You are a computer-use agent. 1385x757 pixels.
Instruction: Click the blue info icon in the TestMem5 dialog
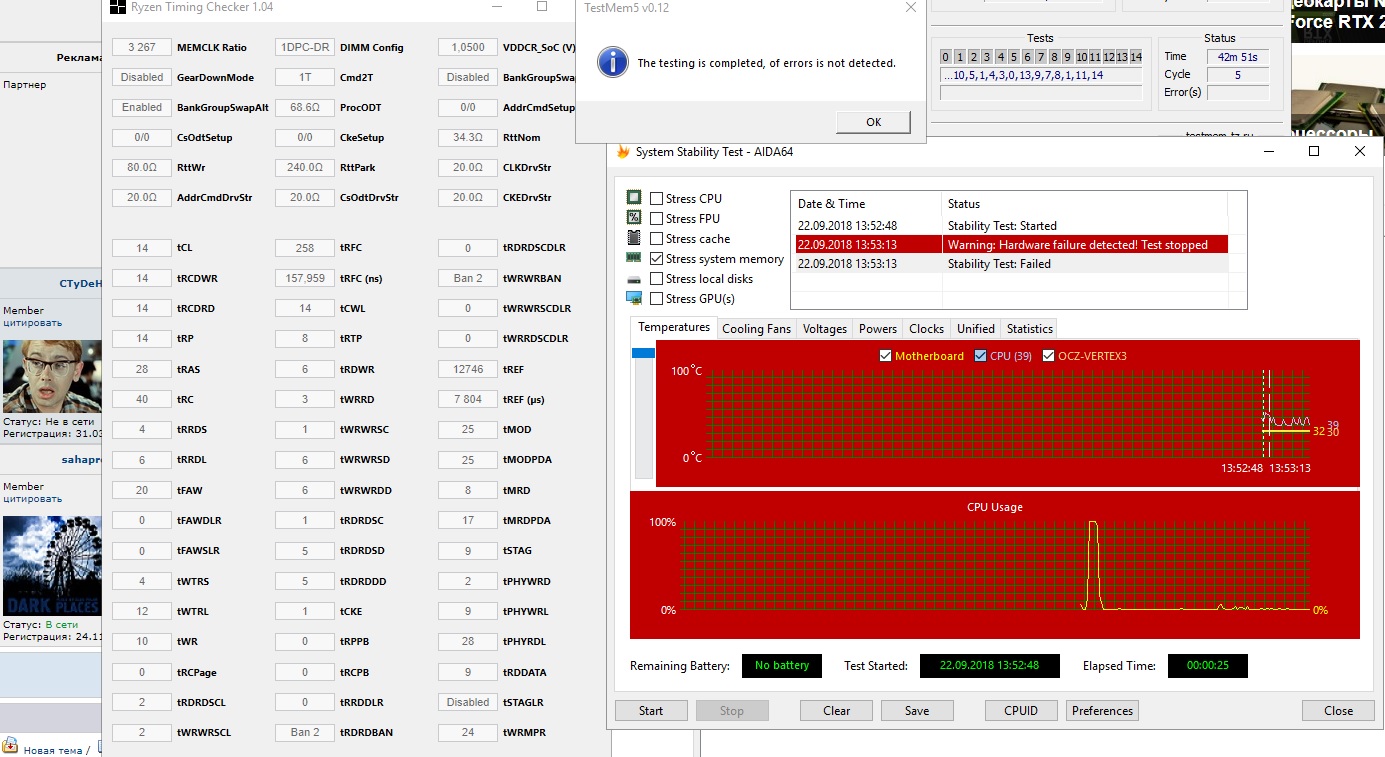pos(612,62)
